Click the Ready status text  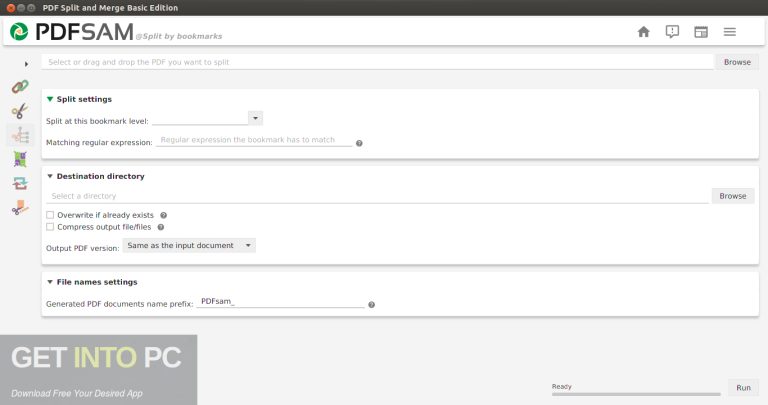point(561,386)
